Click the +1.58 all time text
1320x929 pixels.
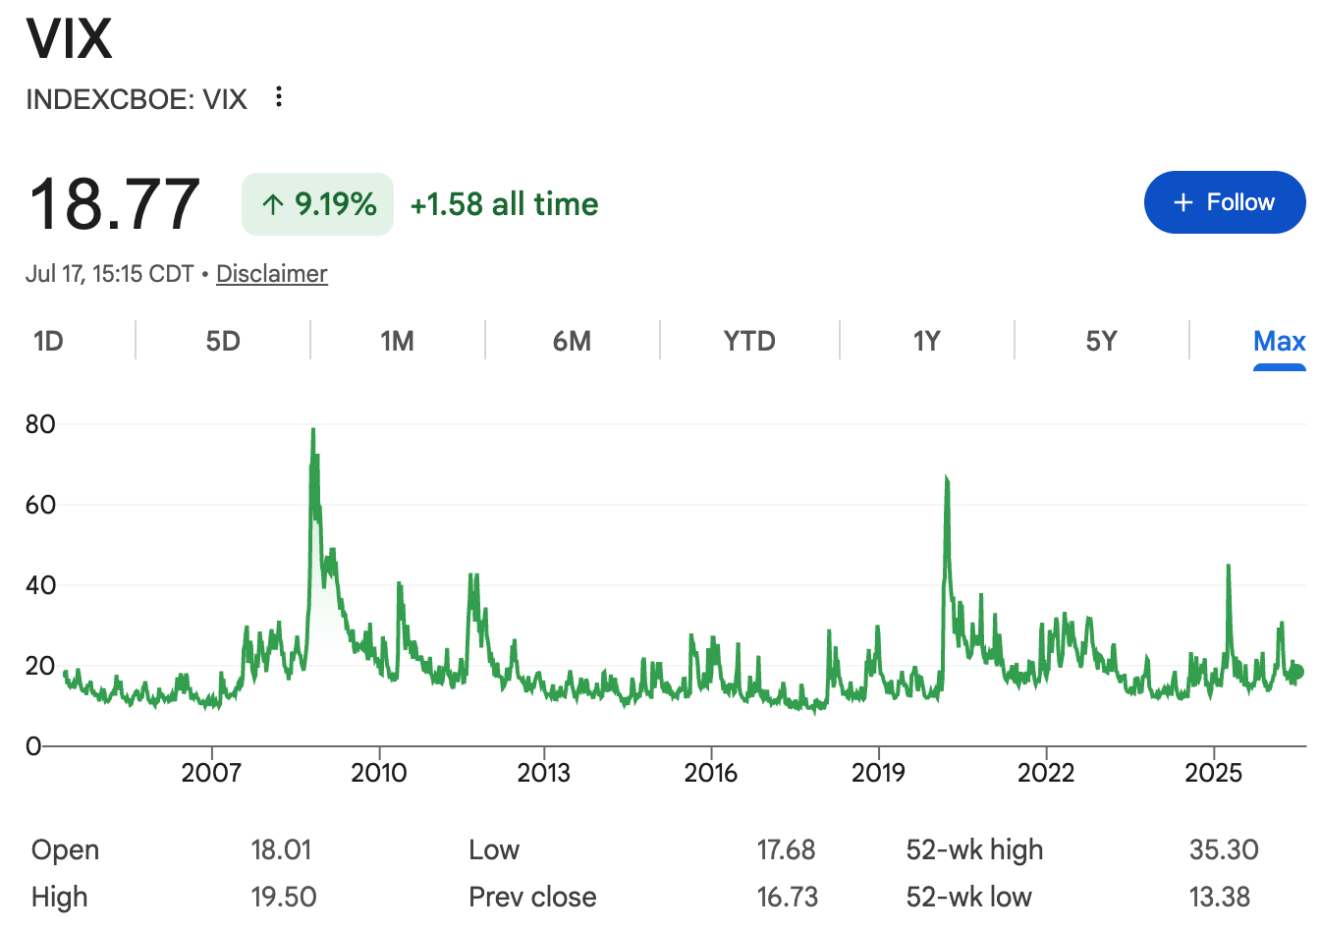[x=504, y=204]
